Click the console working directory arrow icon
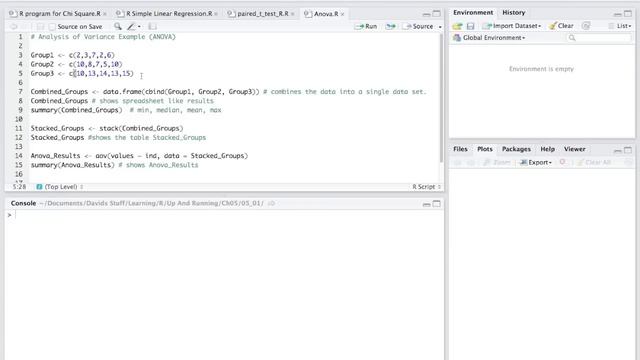 (x=271, y=203)
